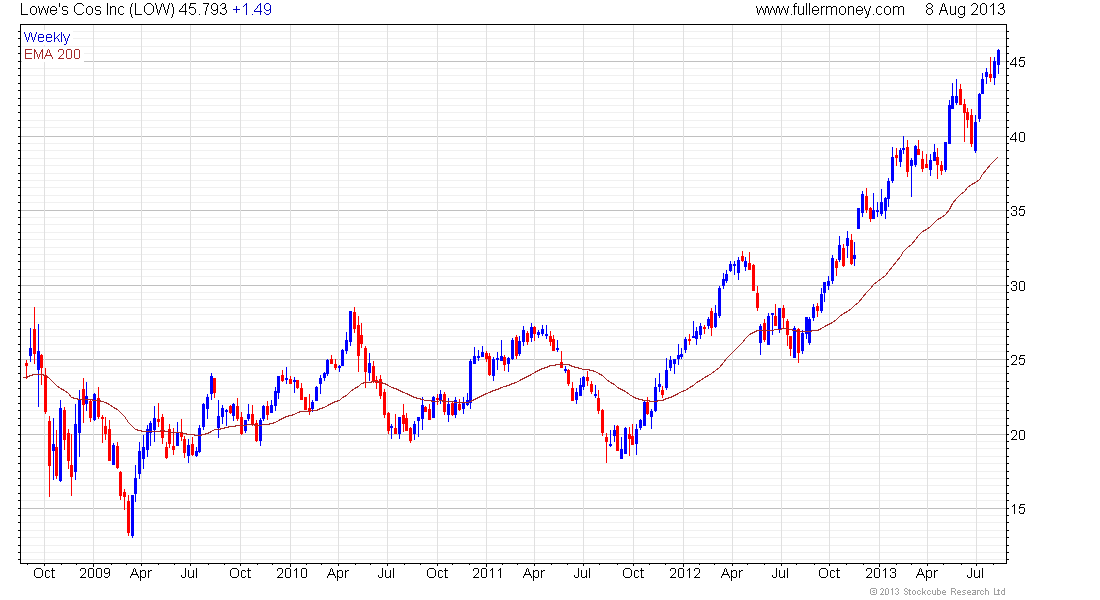This screenshot has width=1100, height=600.
Task: Click the Oct label just before 2013
Action: 829,573
